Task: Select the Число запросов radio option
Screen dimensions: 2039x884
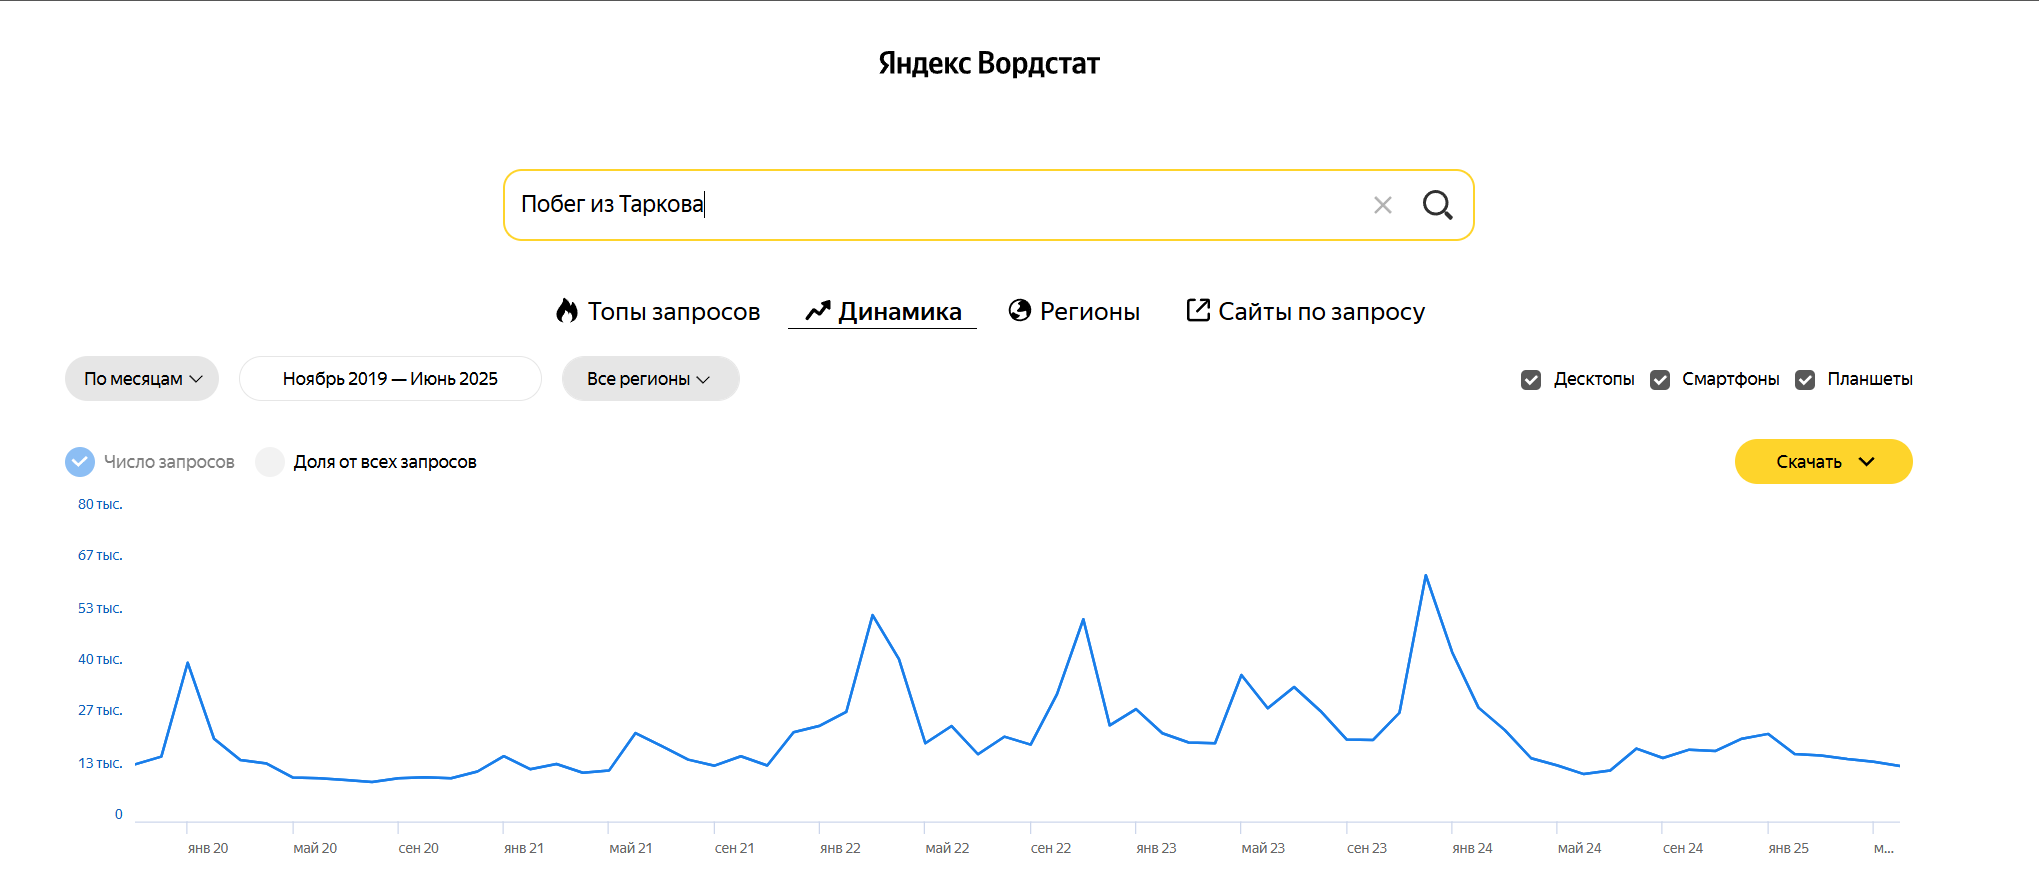Action: click(x=80, y=462)
